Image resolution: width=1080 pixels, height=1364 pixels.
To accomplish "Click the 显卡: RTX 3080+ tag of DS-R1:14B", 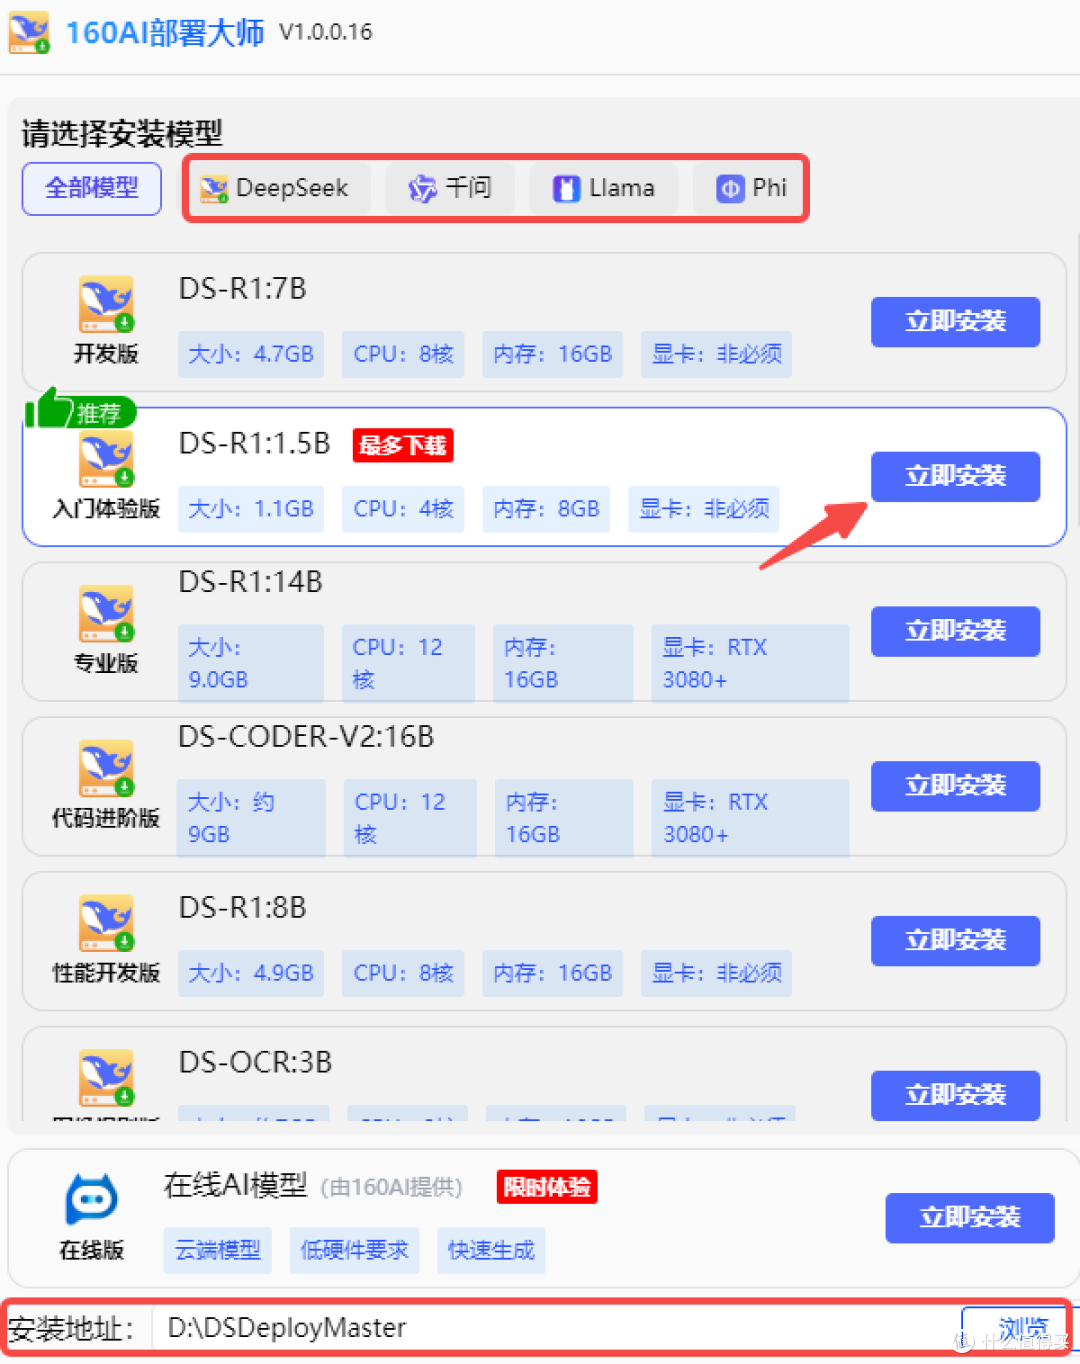I will [750, 663].
